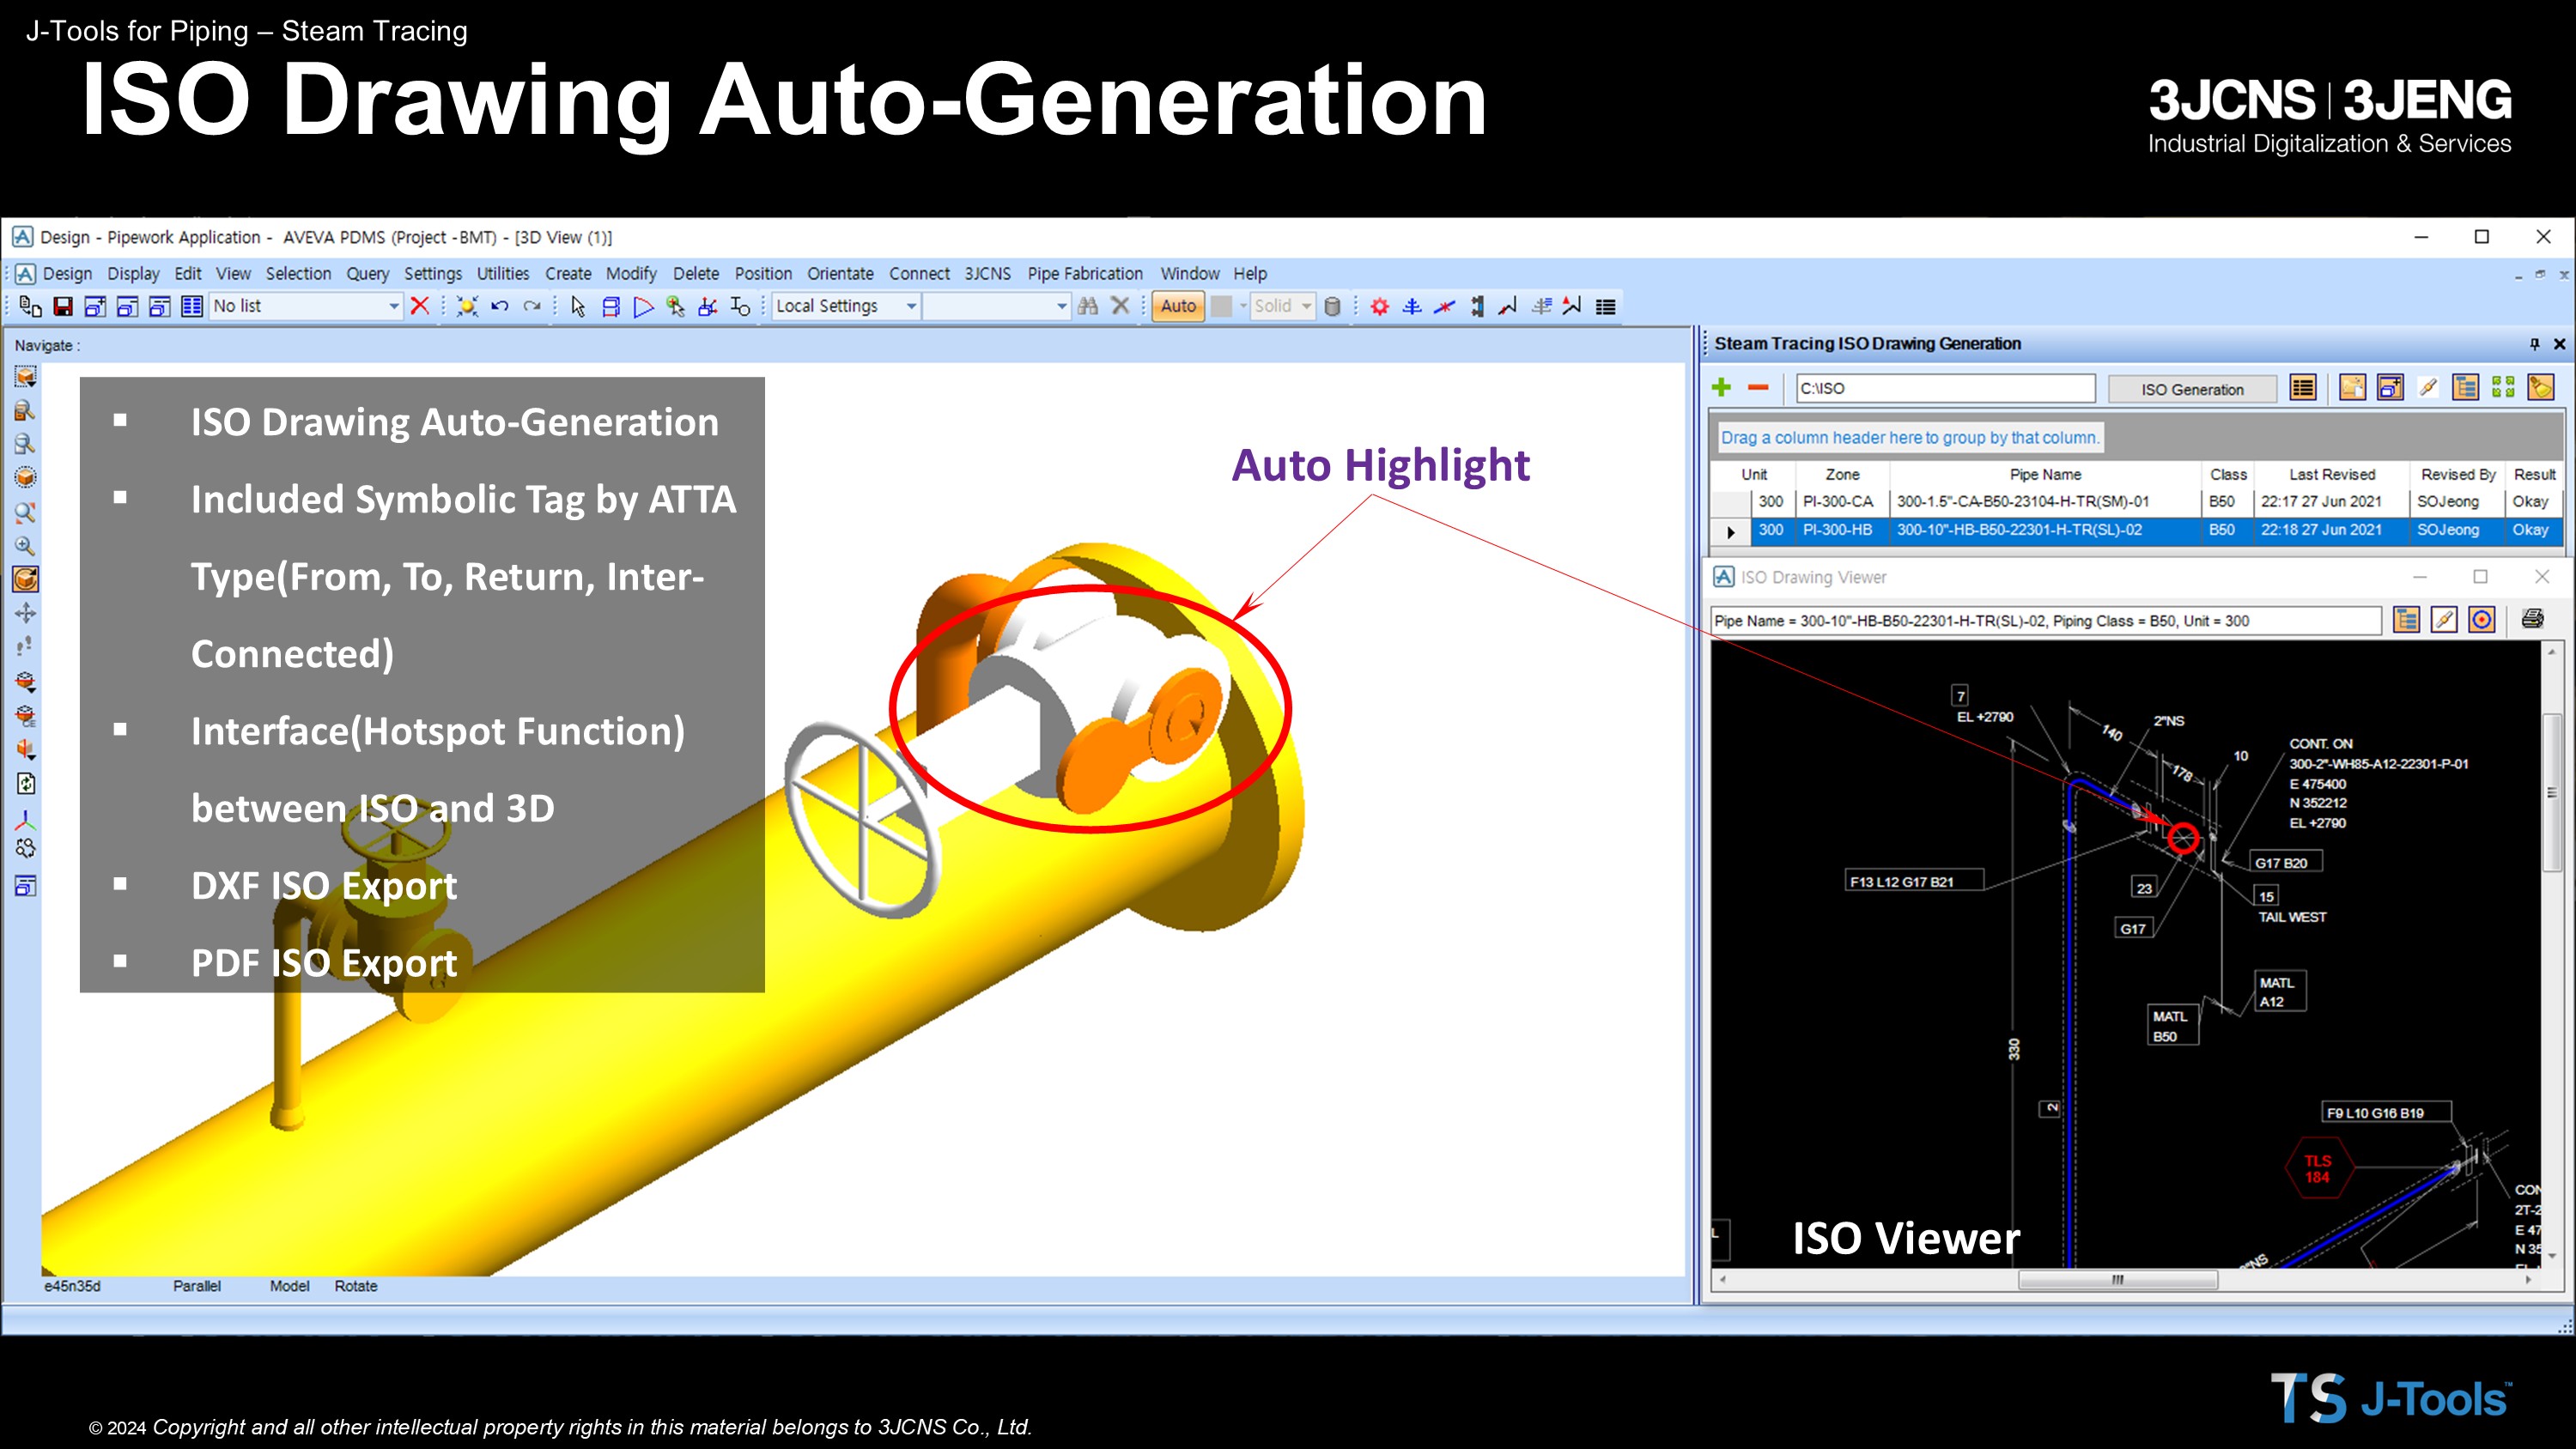Image resolution: width=2576 pixels, height=1449 pixels.
Task: Toggle the Auto button in the toolbar
Action: click(x=1178, y=306)
